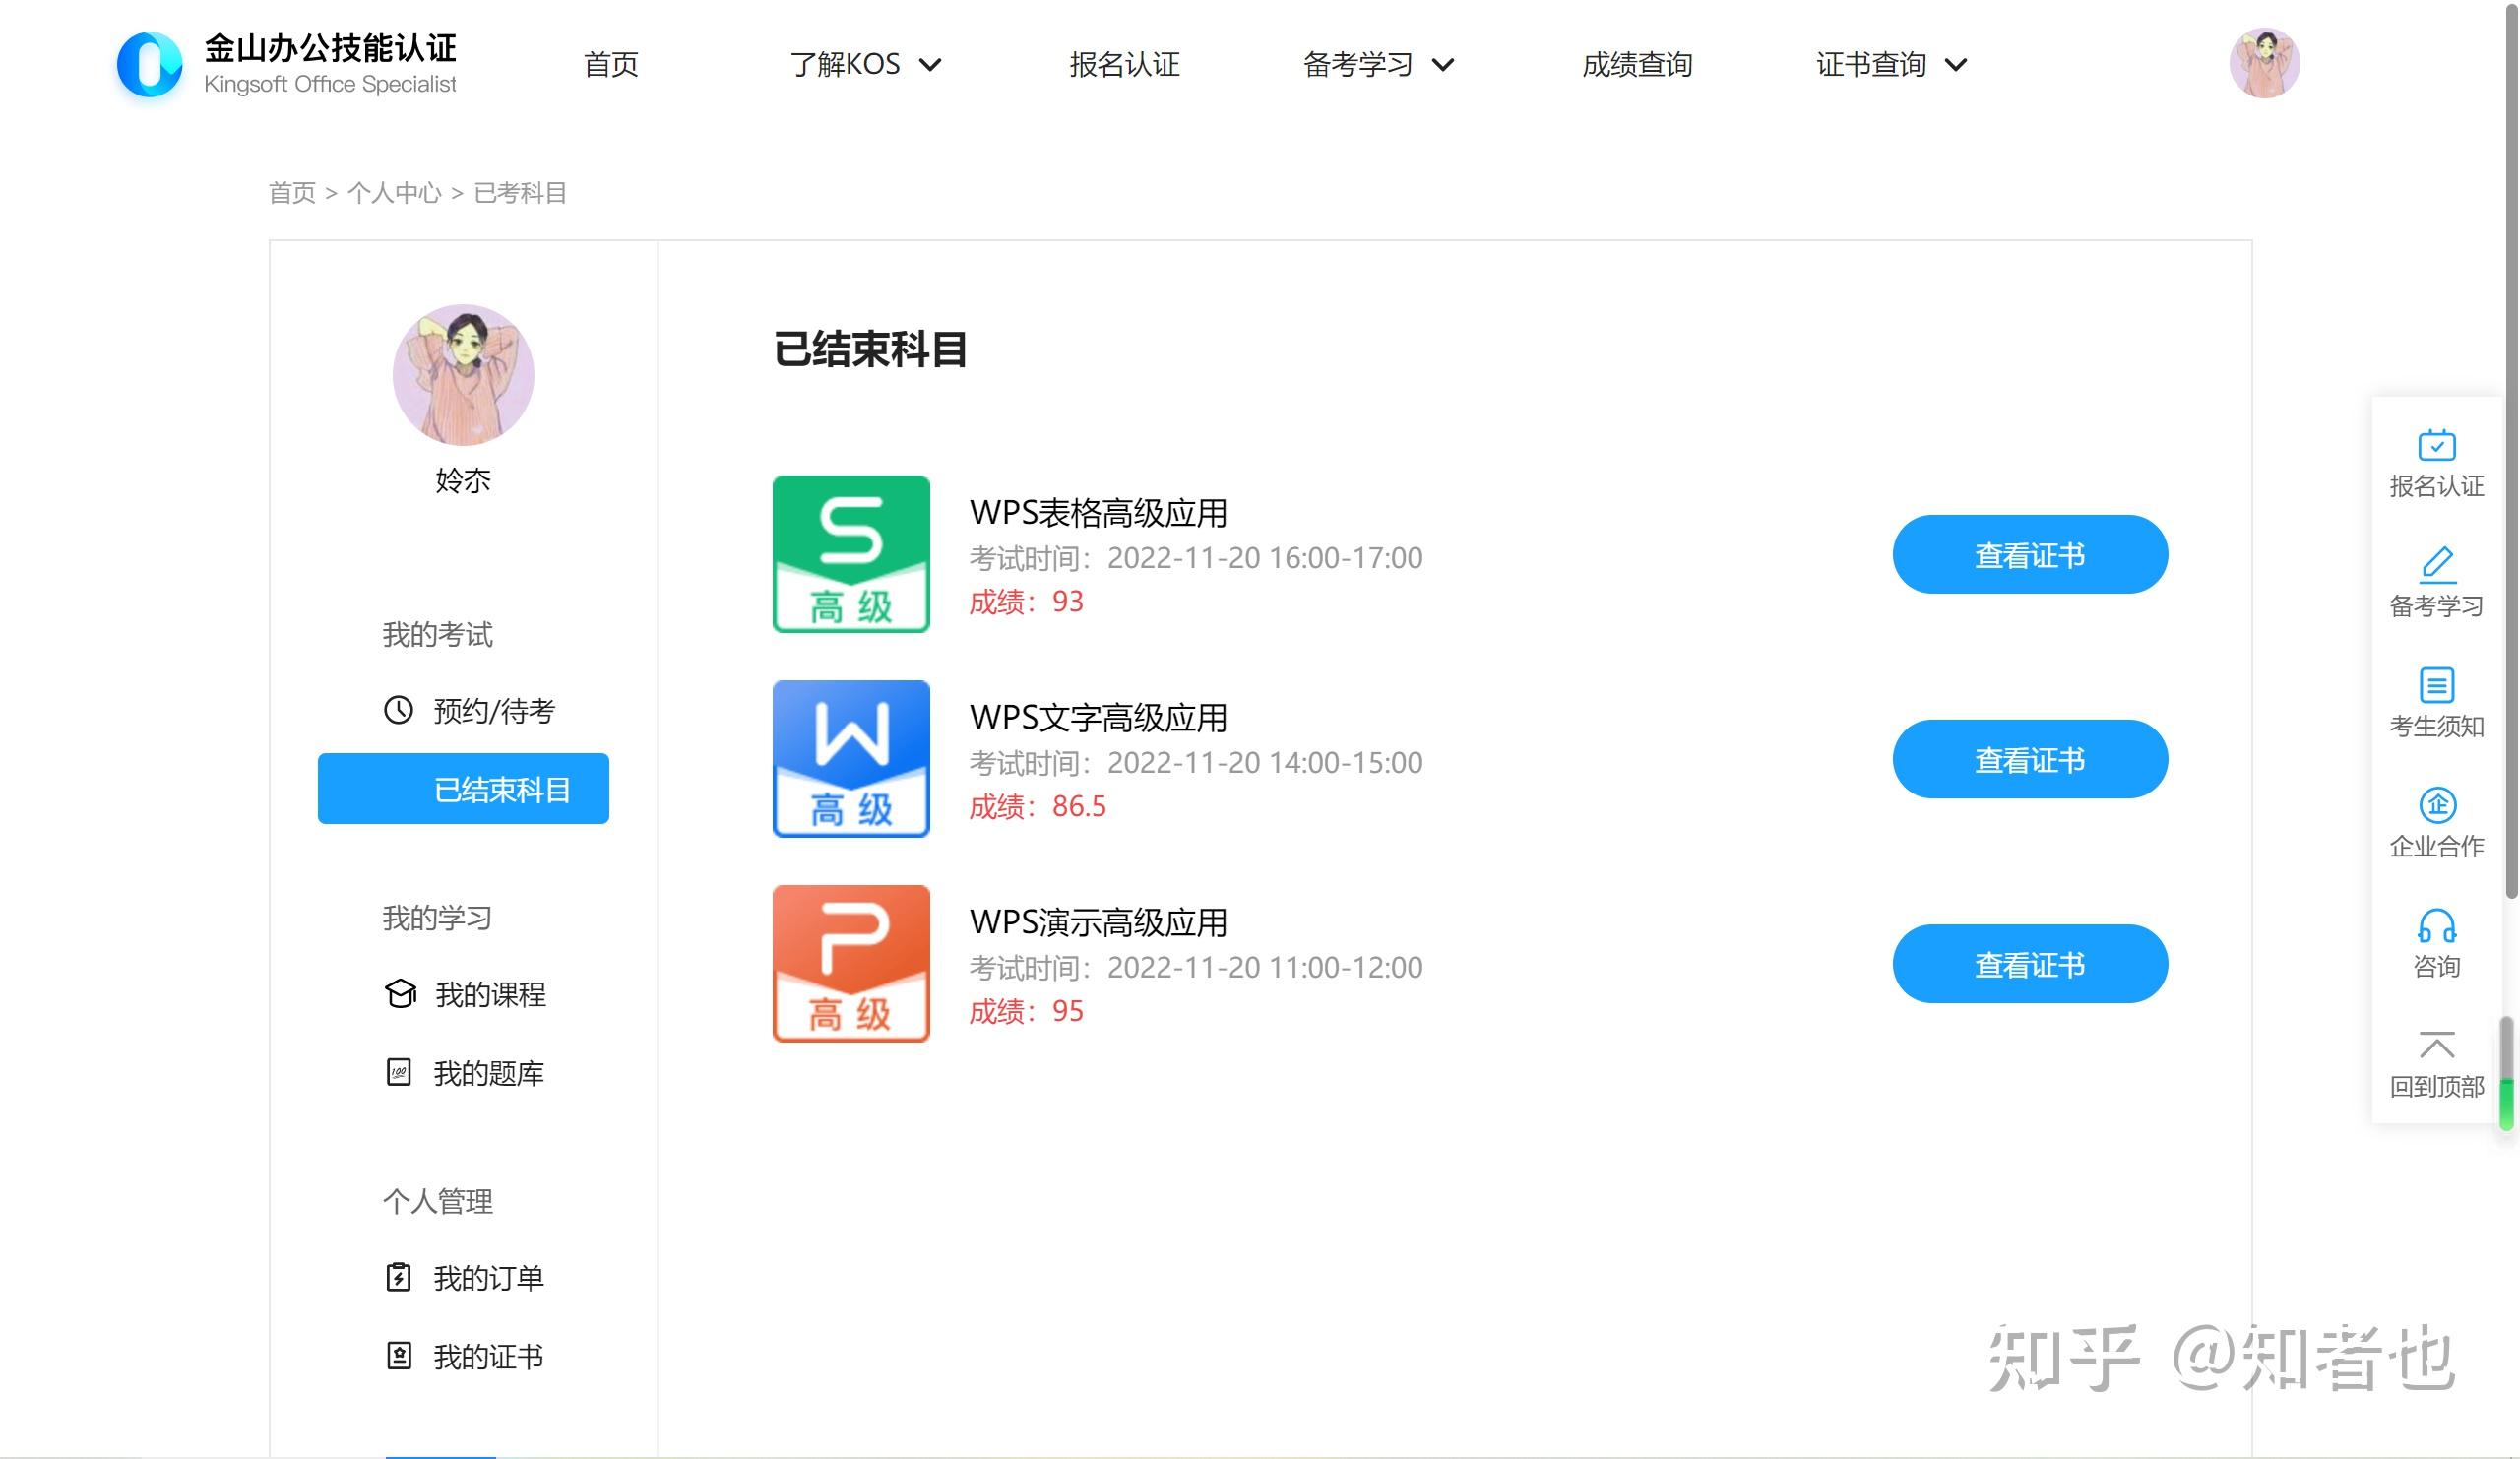Click the user avatar in the top corner
The image size is (2520, 1459).
(x=2264, y=62)
